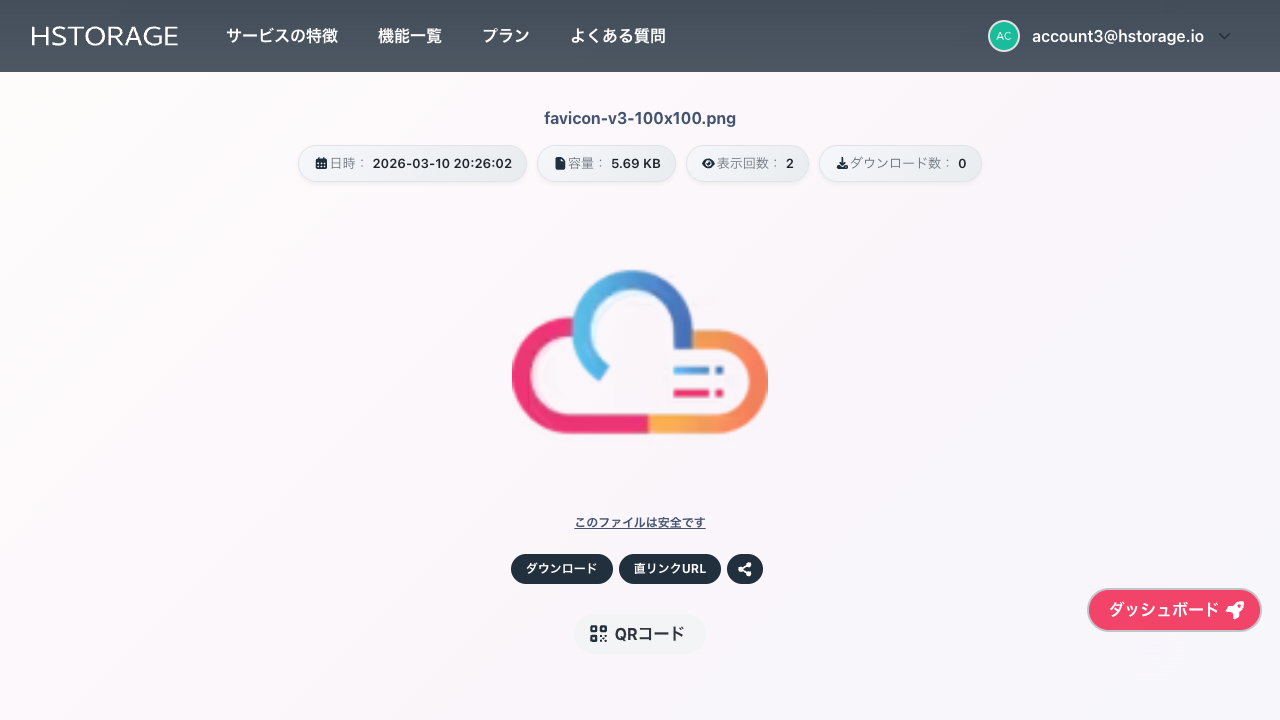Click the QR code icon
1280x720 pixels.
(598, 633)
